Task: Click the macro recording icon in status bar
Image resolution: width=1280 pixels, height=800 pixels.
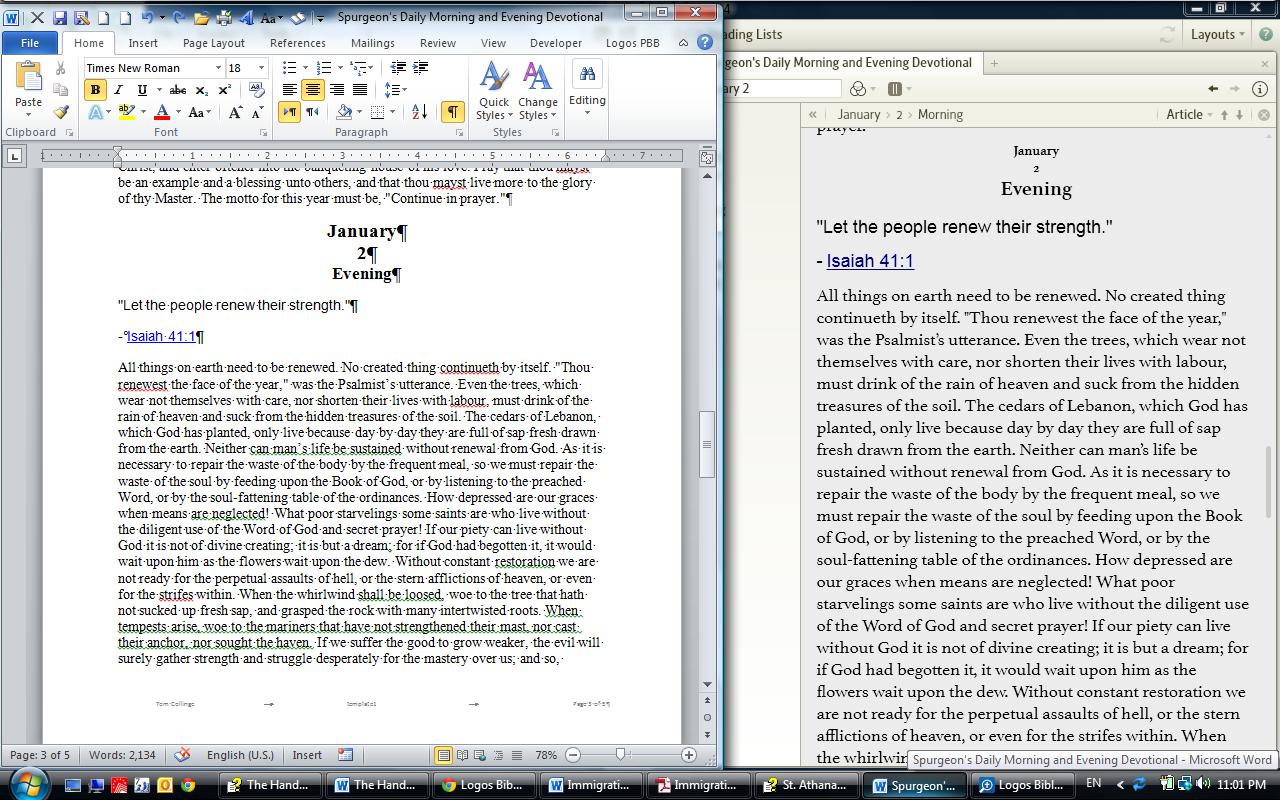Action: (x=346, y=755)
